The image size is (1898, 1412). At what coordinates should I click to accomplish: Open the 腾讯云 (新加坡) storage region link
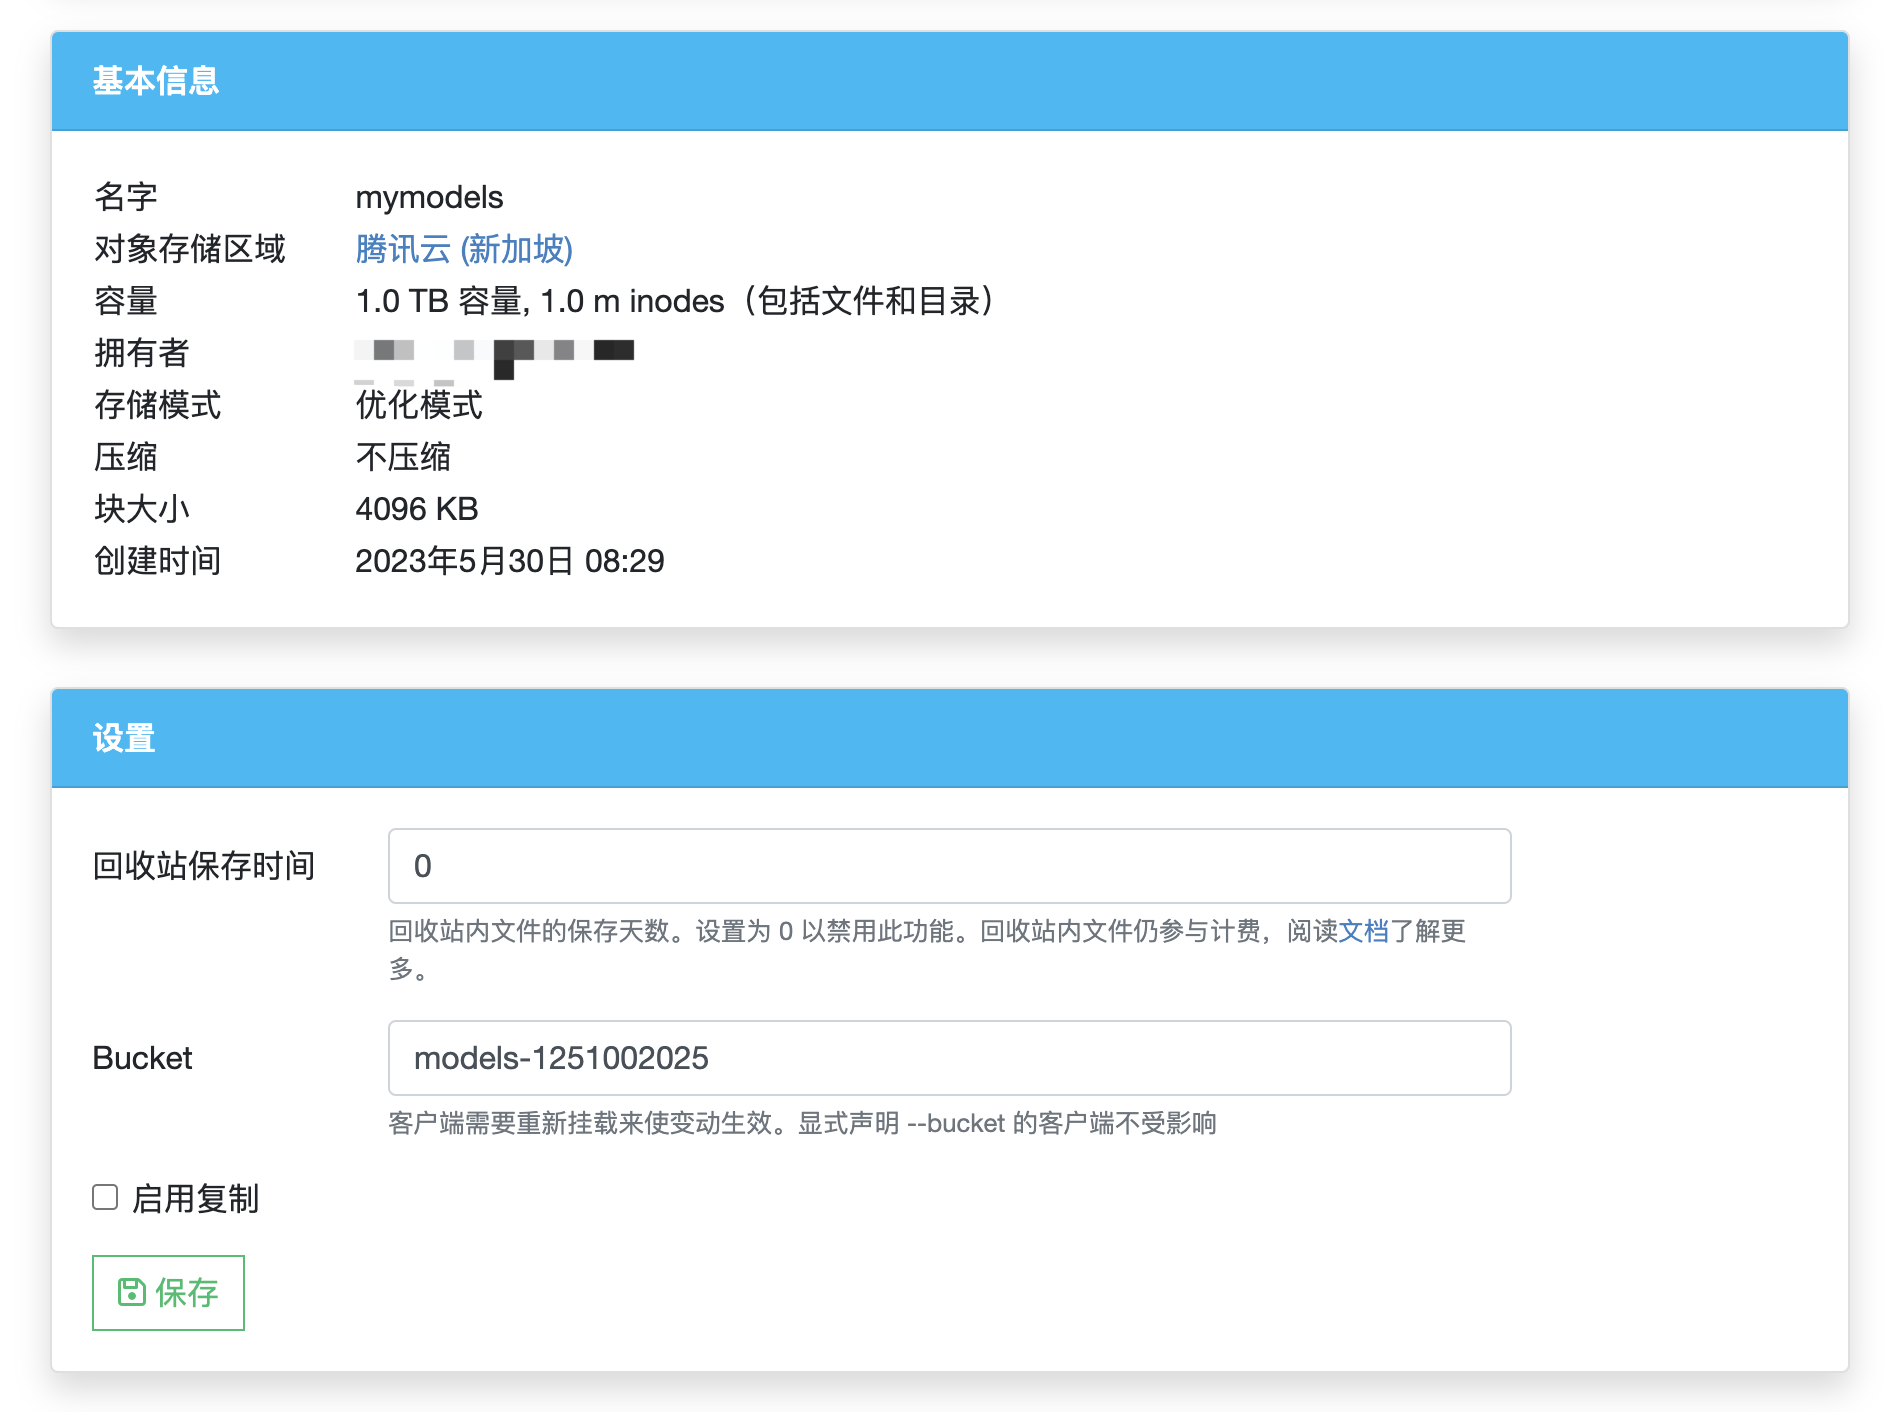464,249
